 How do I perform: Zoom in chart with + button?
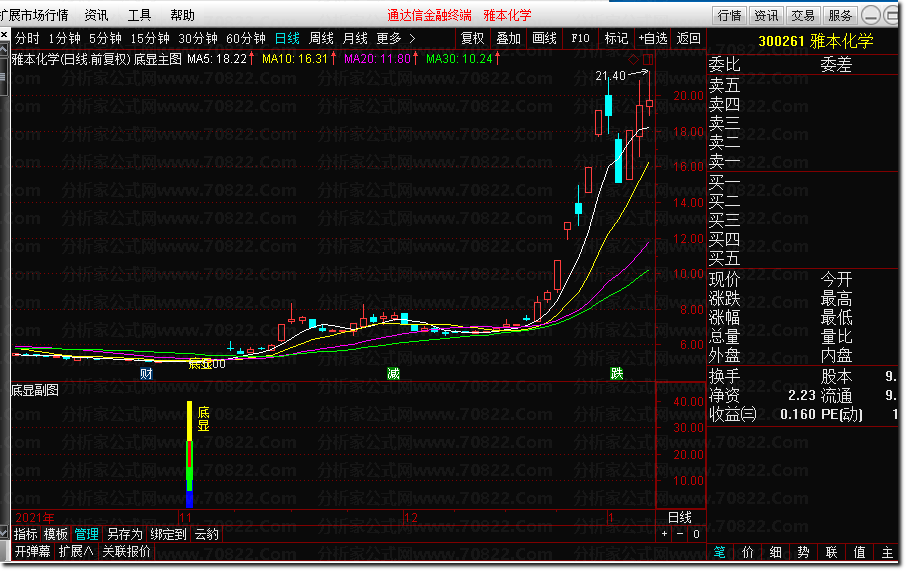click(664, 534)
